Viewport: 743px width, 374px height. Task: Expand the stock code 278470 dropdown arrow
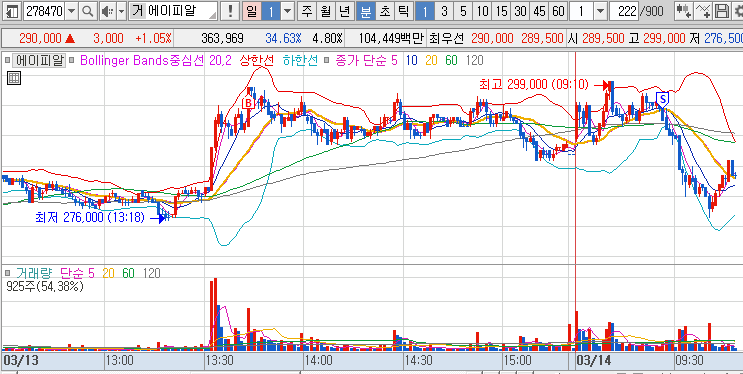pos(72,11)
